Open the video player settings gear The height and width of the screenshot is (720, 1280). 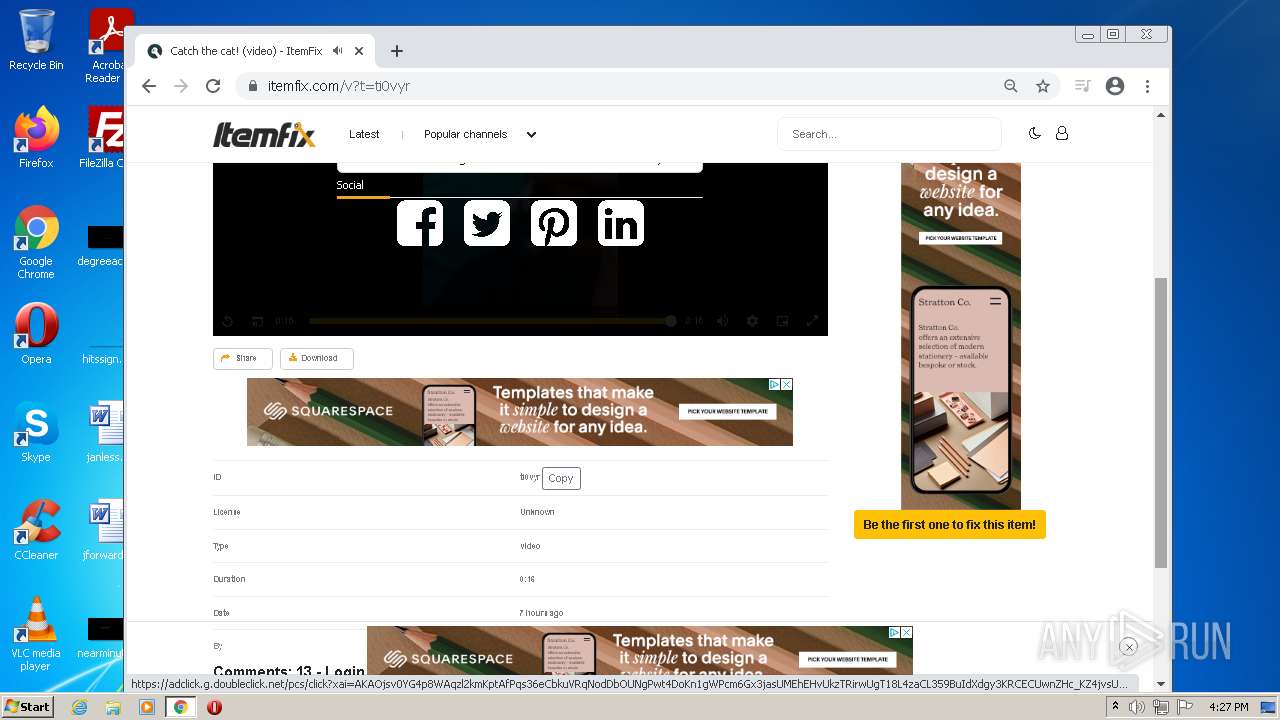(752, 321)
